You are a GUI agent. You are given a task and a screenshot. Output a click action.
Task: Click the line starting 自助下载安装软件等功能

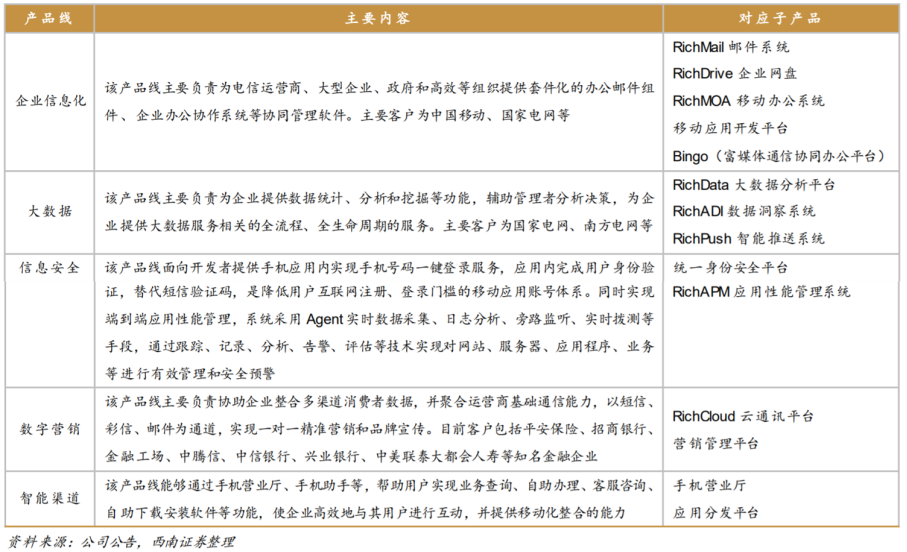pyautogui.click(x=365, y=513)
